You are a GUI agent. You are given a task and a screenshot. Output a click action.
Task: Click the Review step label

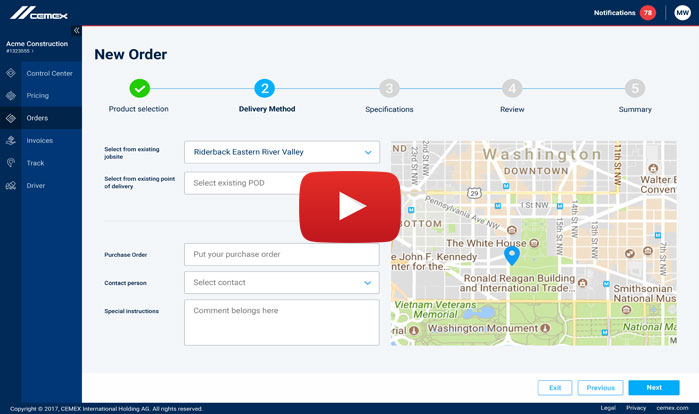tap(512, 109)
